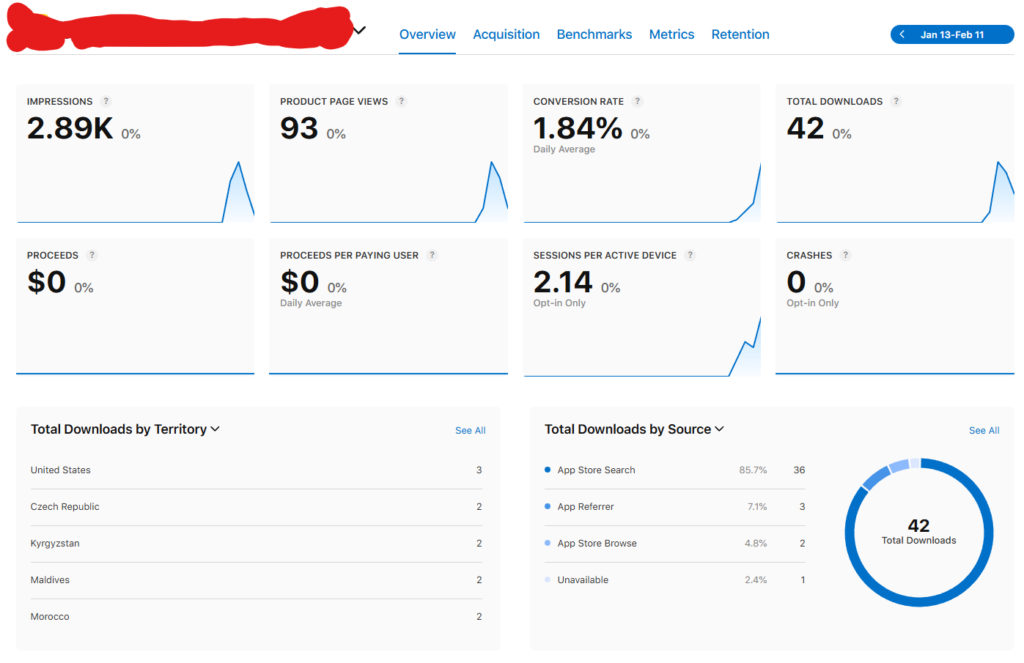Click See All for downloads by source

984,431
